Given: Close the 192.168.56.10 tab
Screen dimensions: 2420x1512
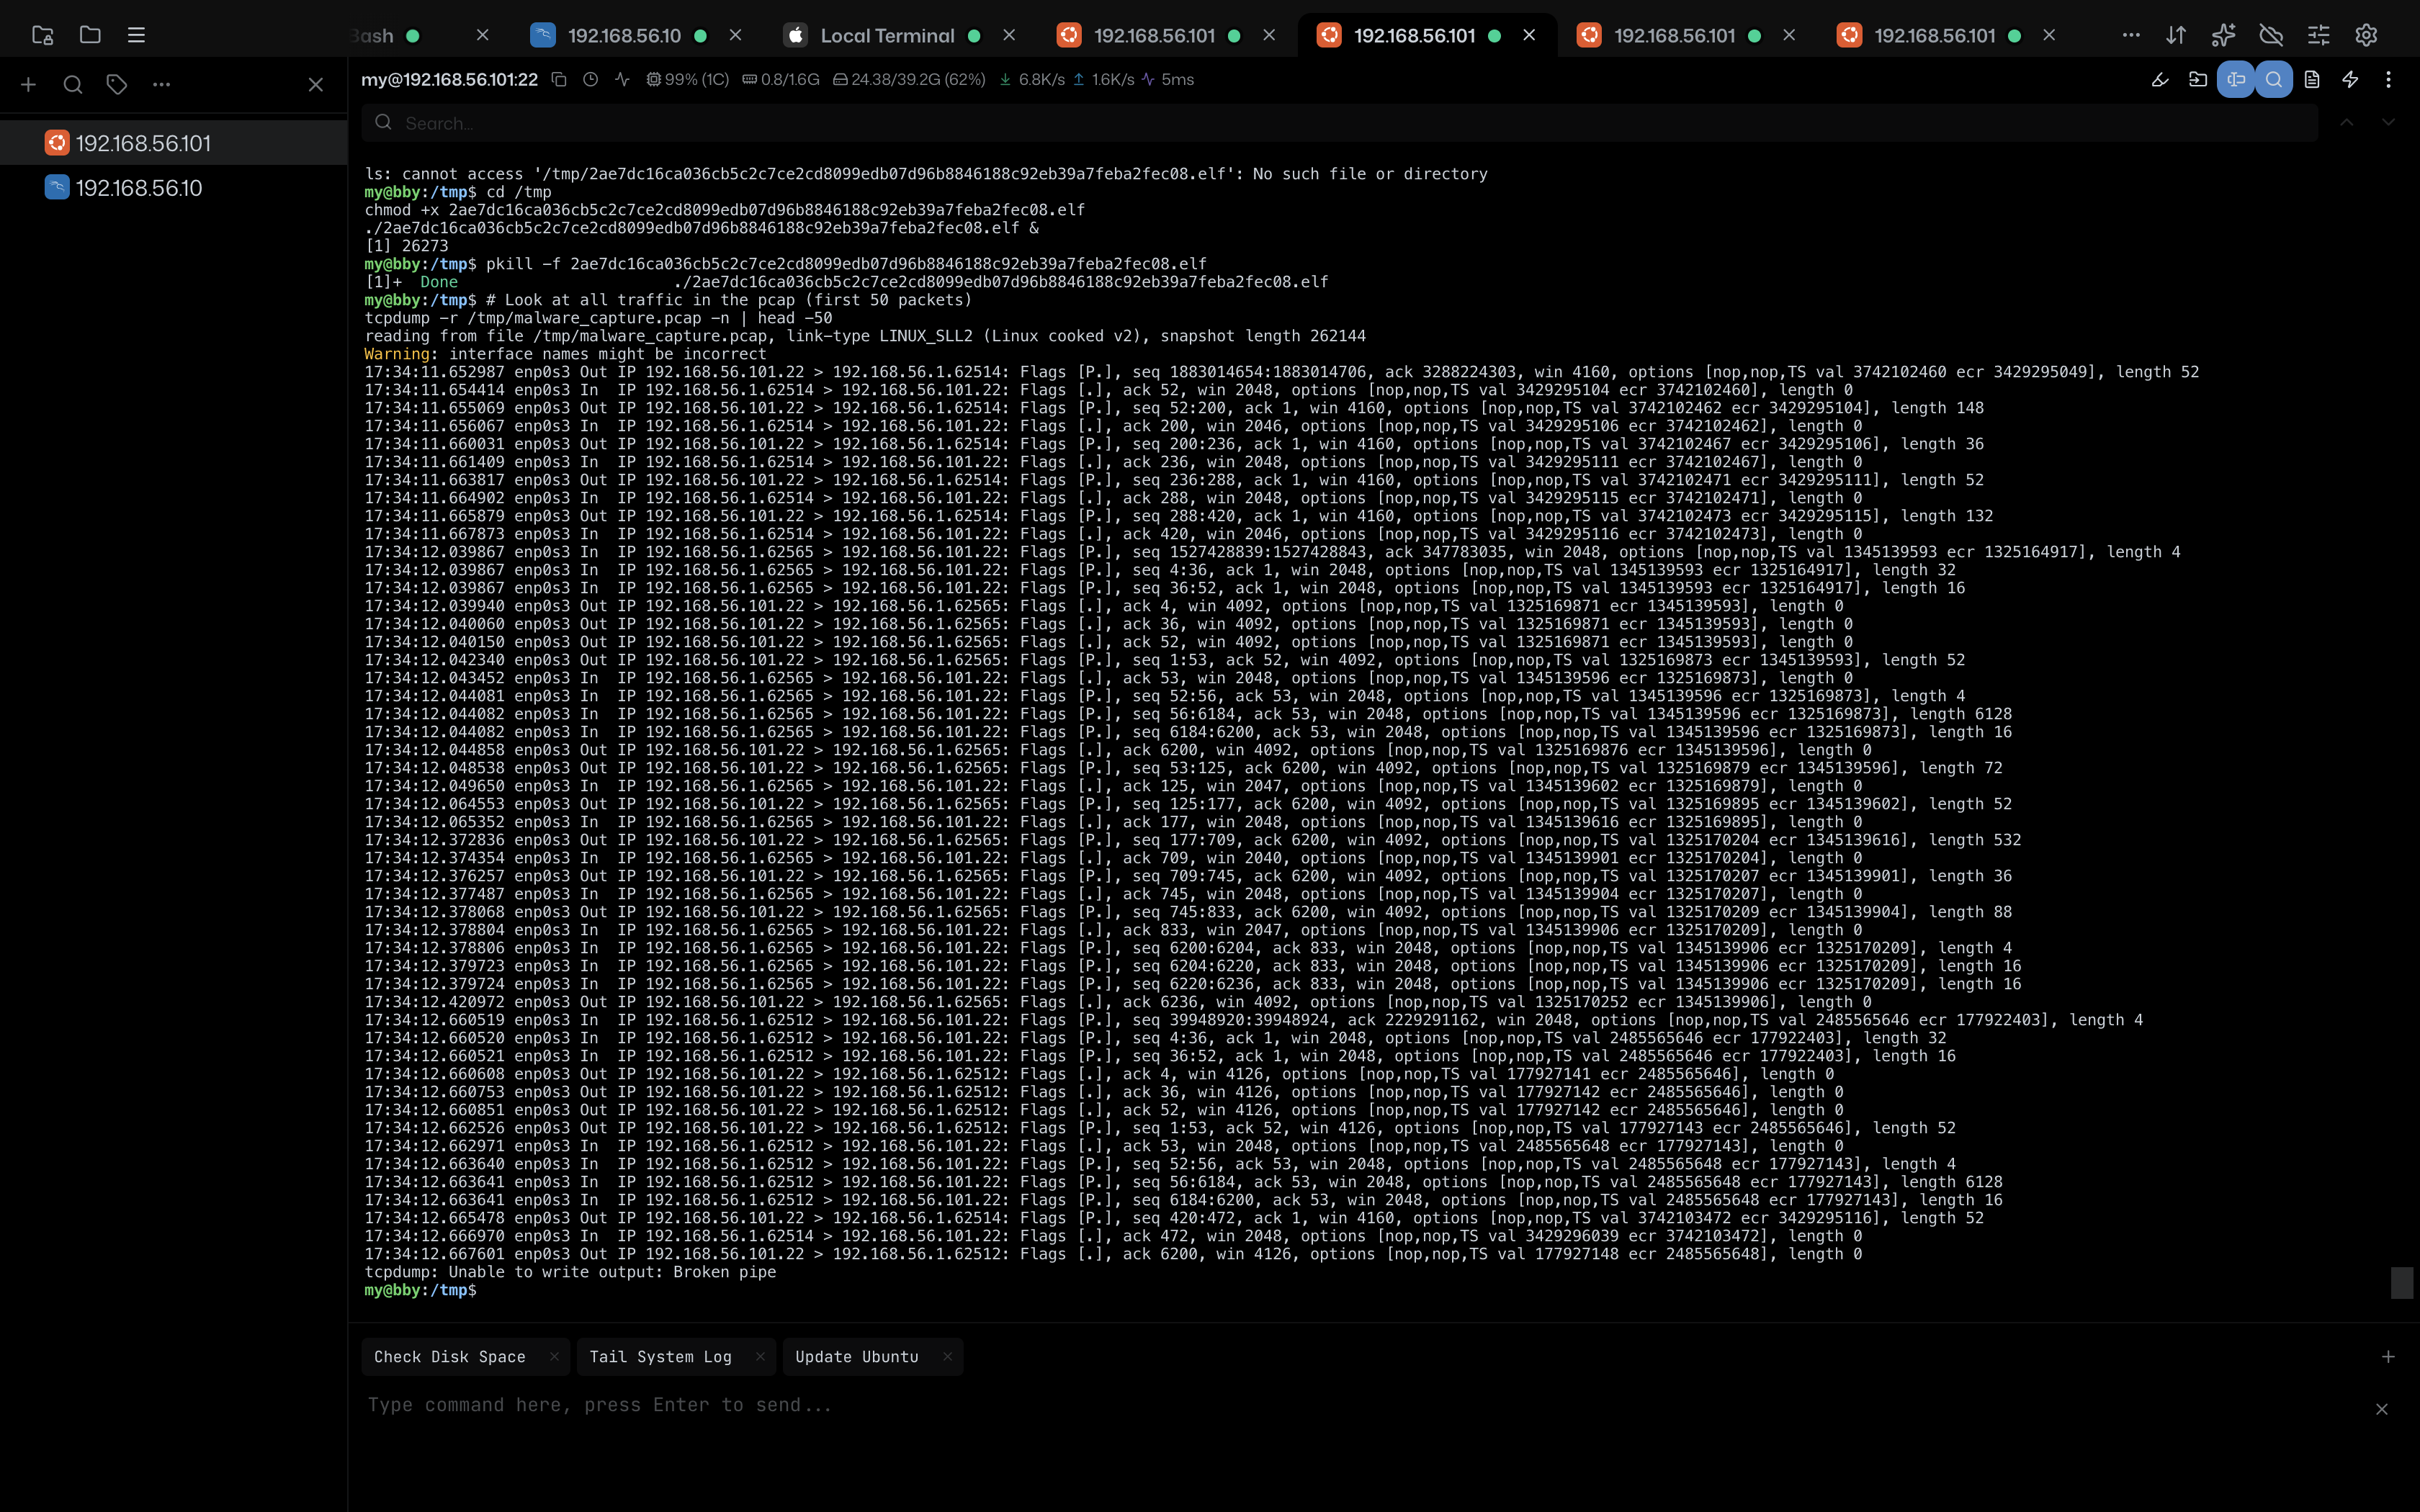Looking at the screenshot, I should 736,35.
